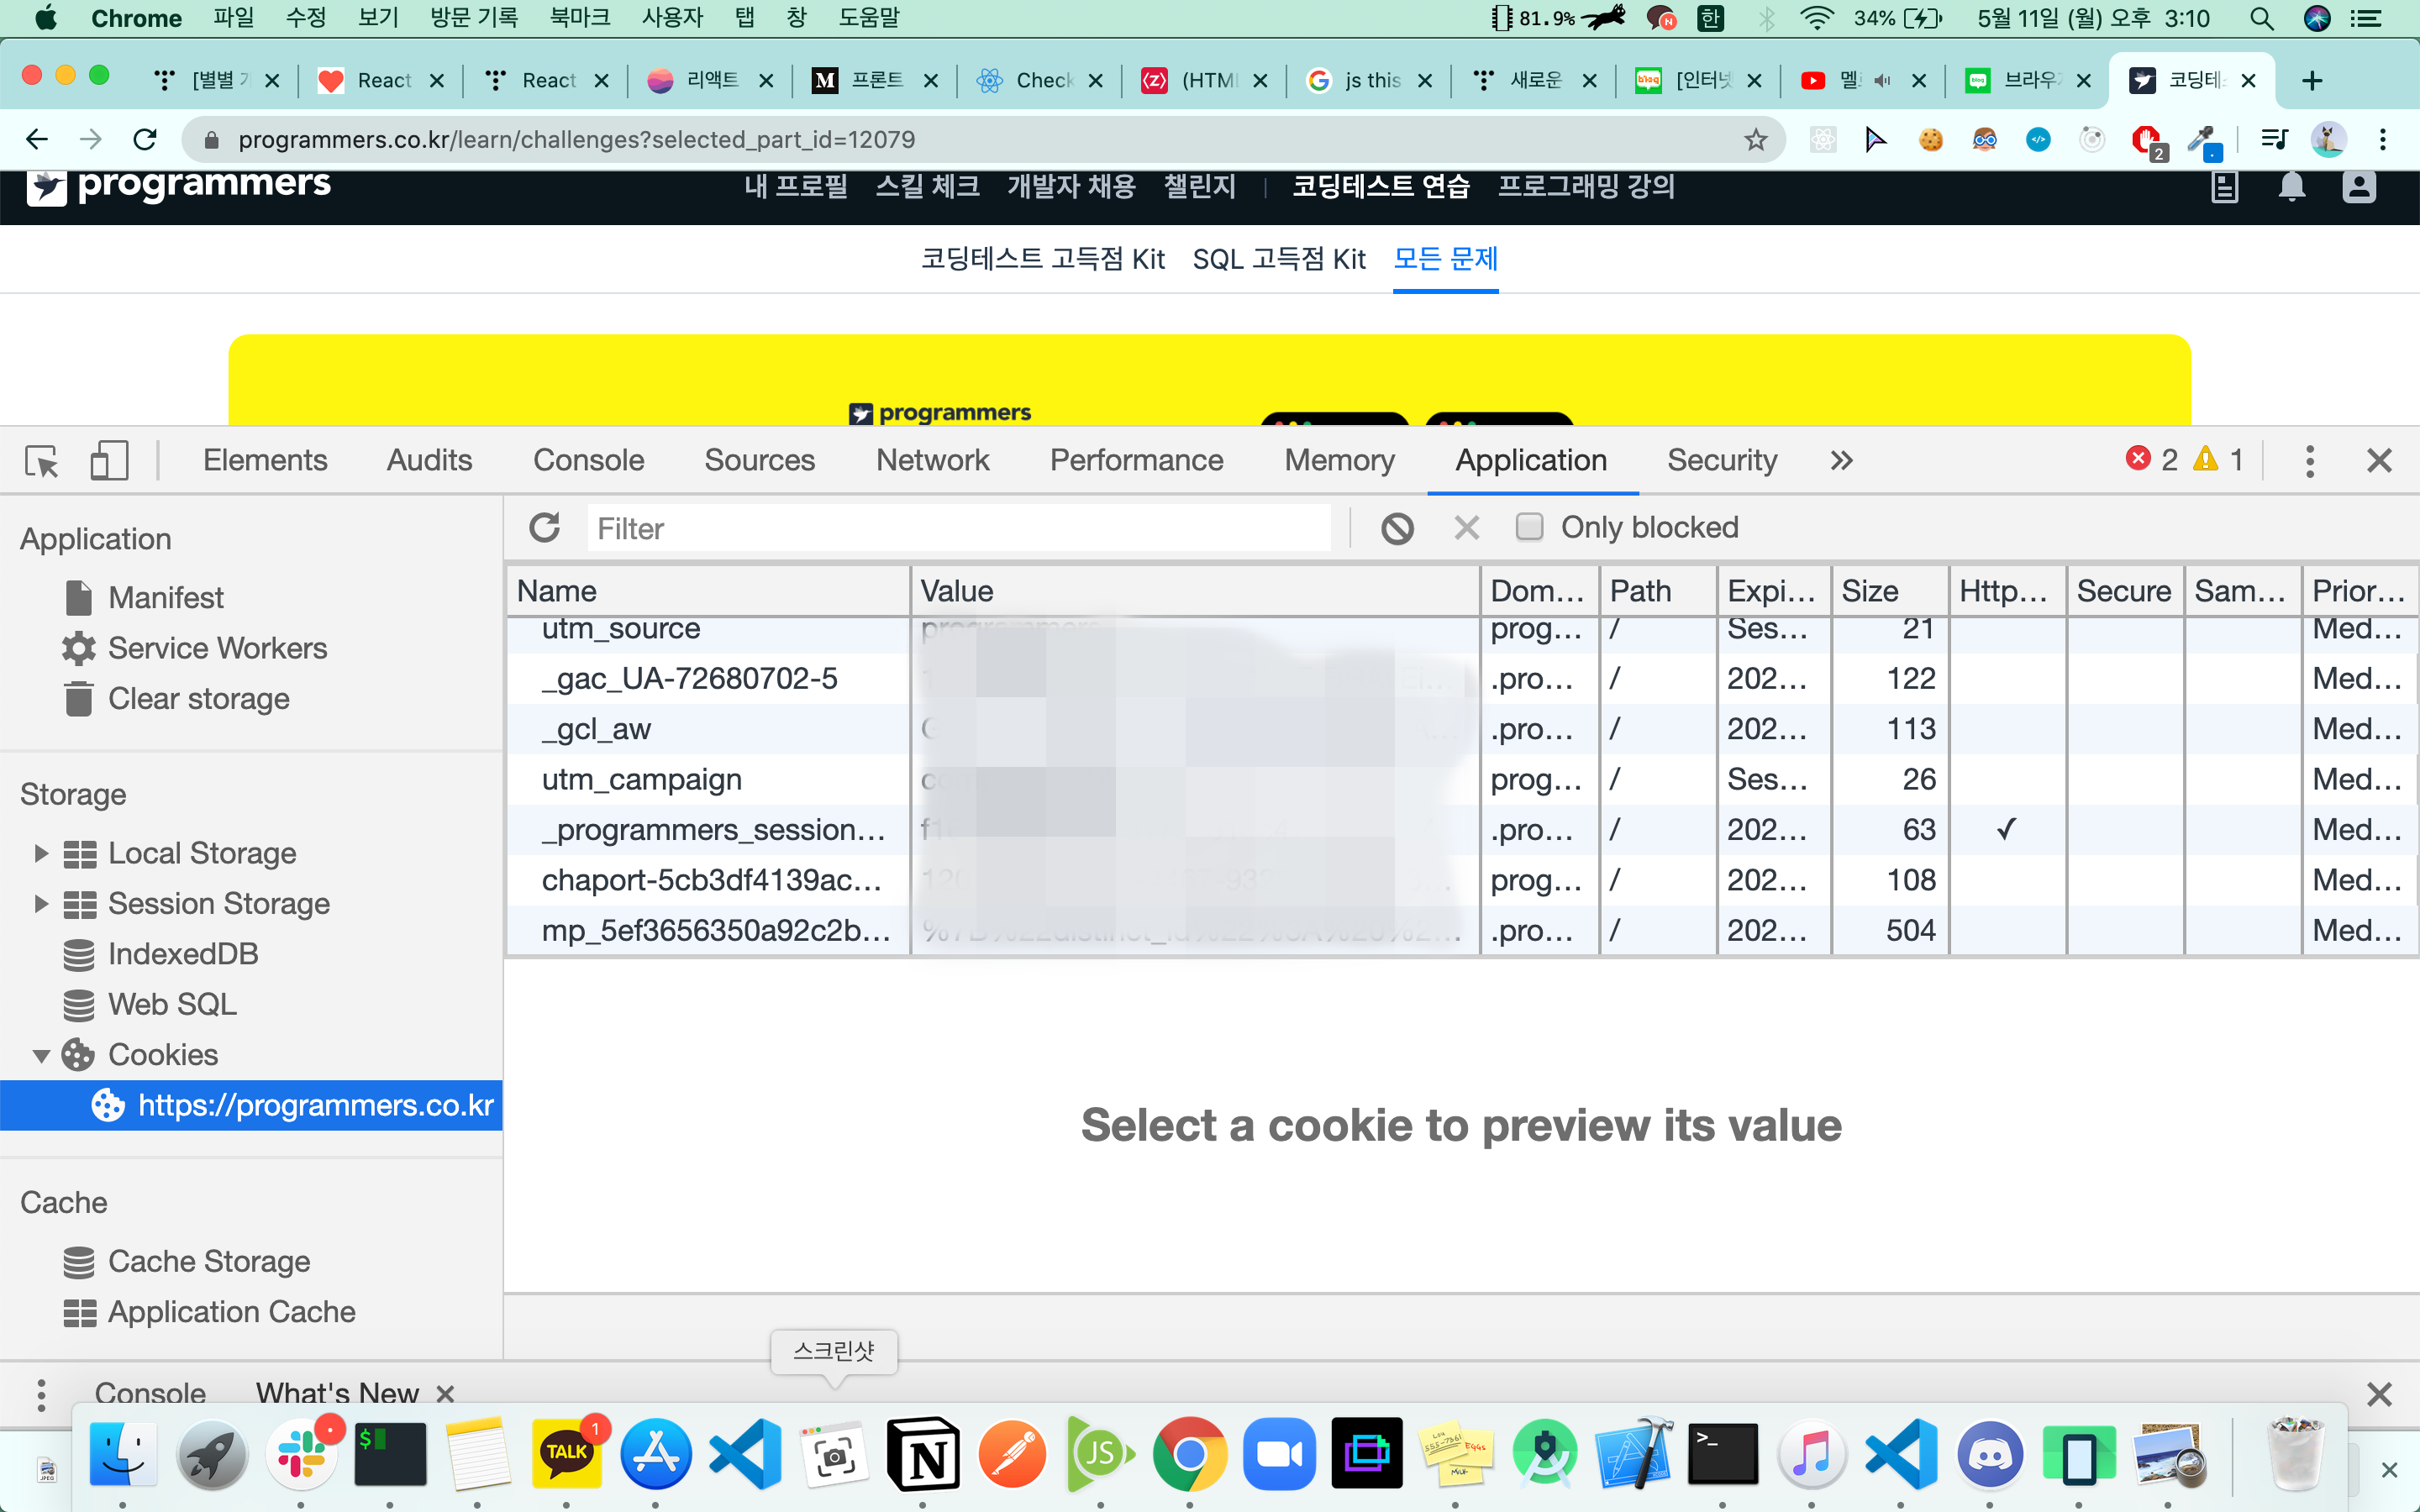Click the DevTools inspect element icon
Screen dimensions: 2420x1512
pos(42,461)
